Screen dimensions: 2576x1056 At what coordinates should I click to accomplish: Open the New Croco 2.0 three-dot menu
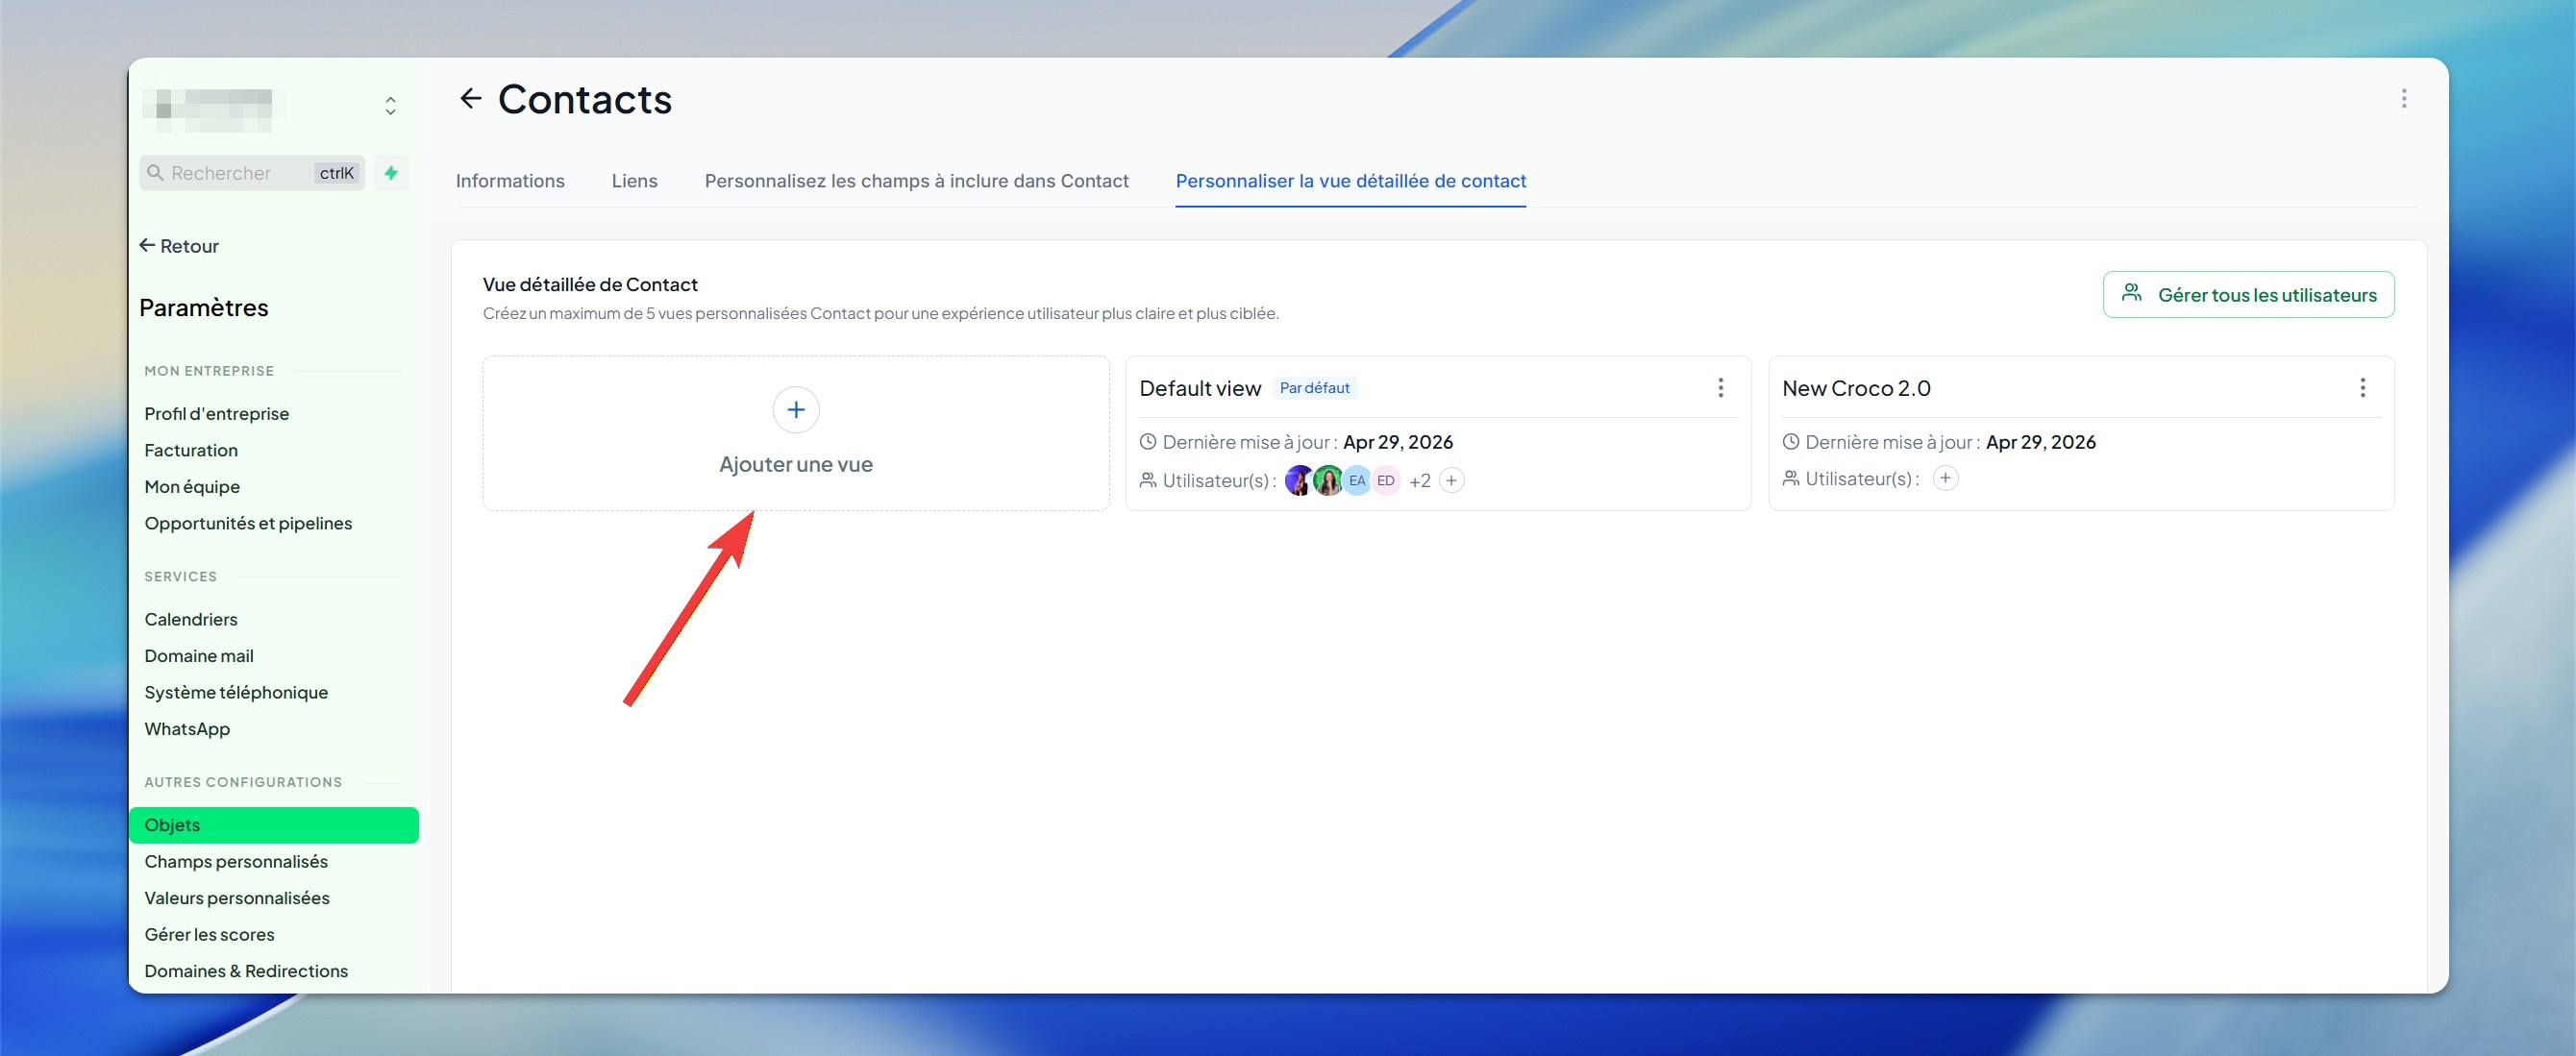coord(2362,387)
